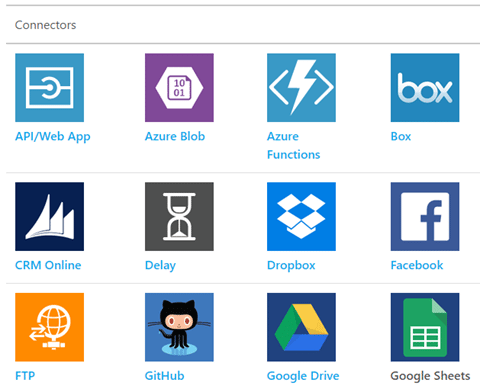The image size is (480, 389).
Task: Pick the Box connector icon
Action: pyautogui.click(x=425, y=88)
